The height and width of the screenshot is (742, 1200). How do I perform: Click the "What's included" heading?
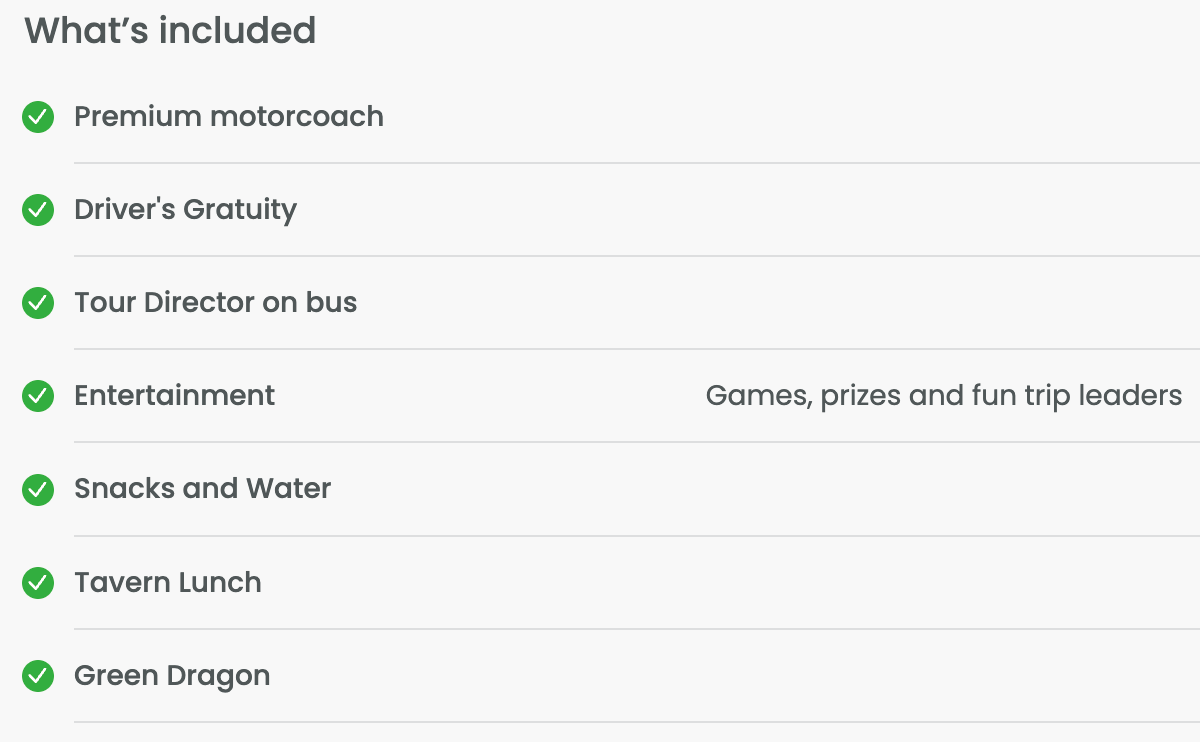tap(170, 31)
